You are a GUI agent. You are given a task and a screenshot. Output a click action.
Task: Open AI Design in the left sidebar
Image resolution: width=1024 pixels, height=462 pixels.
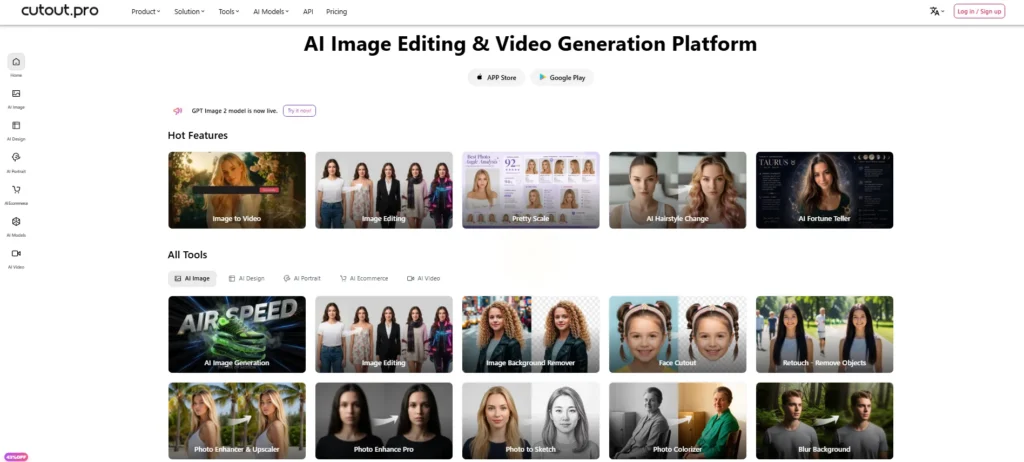click(16, 129)
